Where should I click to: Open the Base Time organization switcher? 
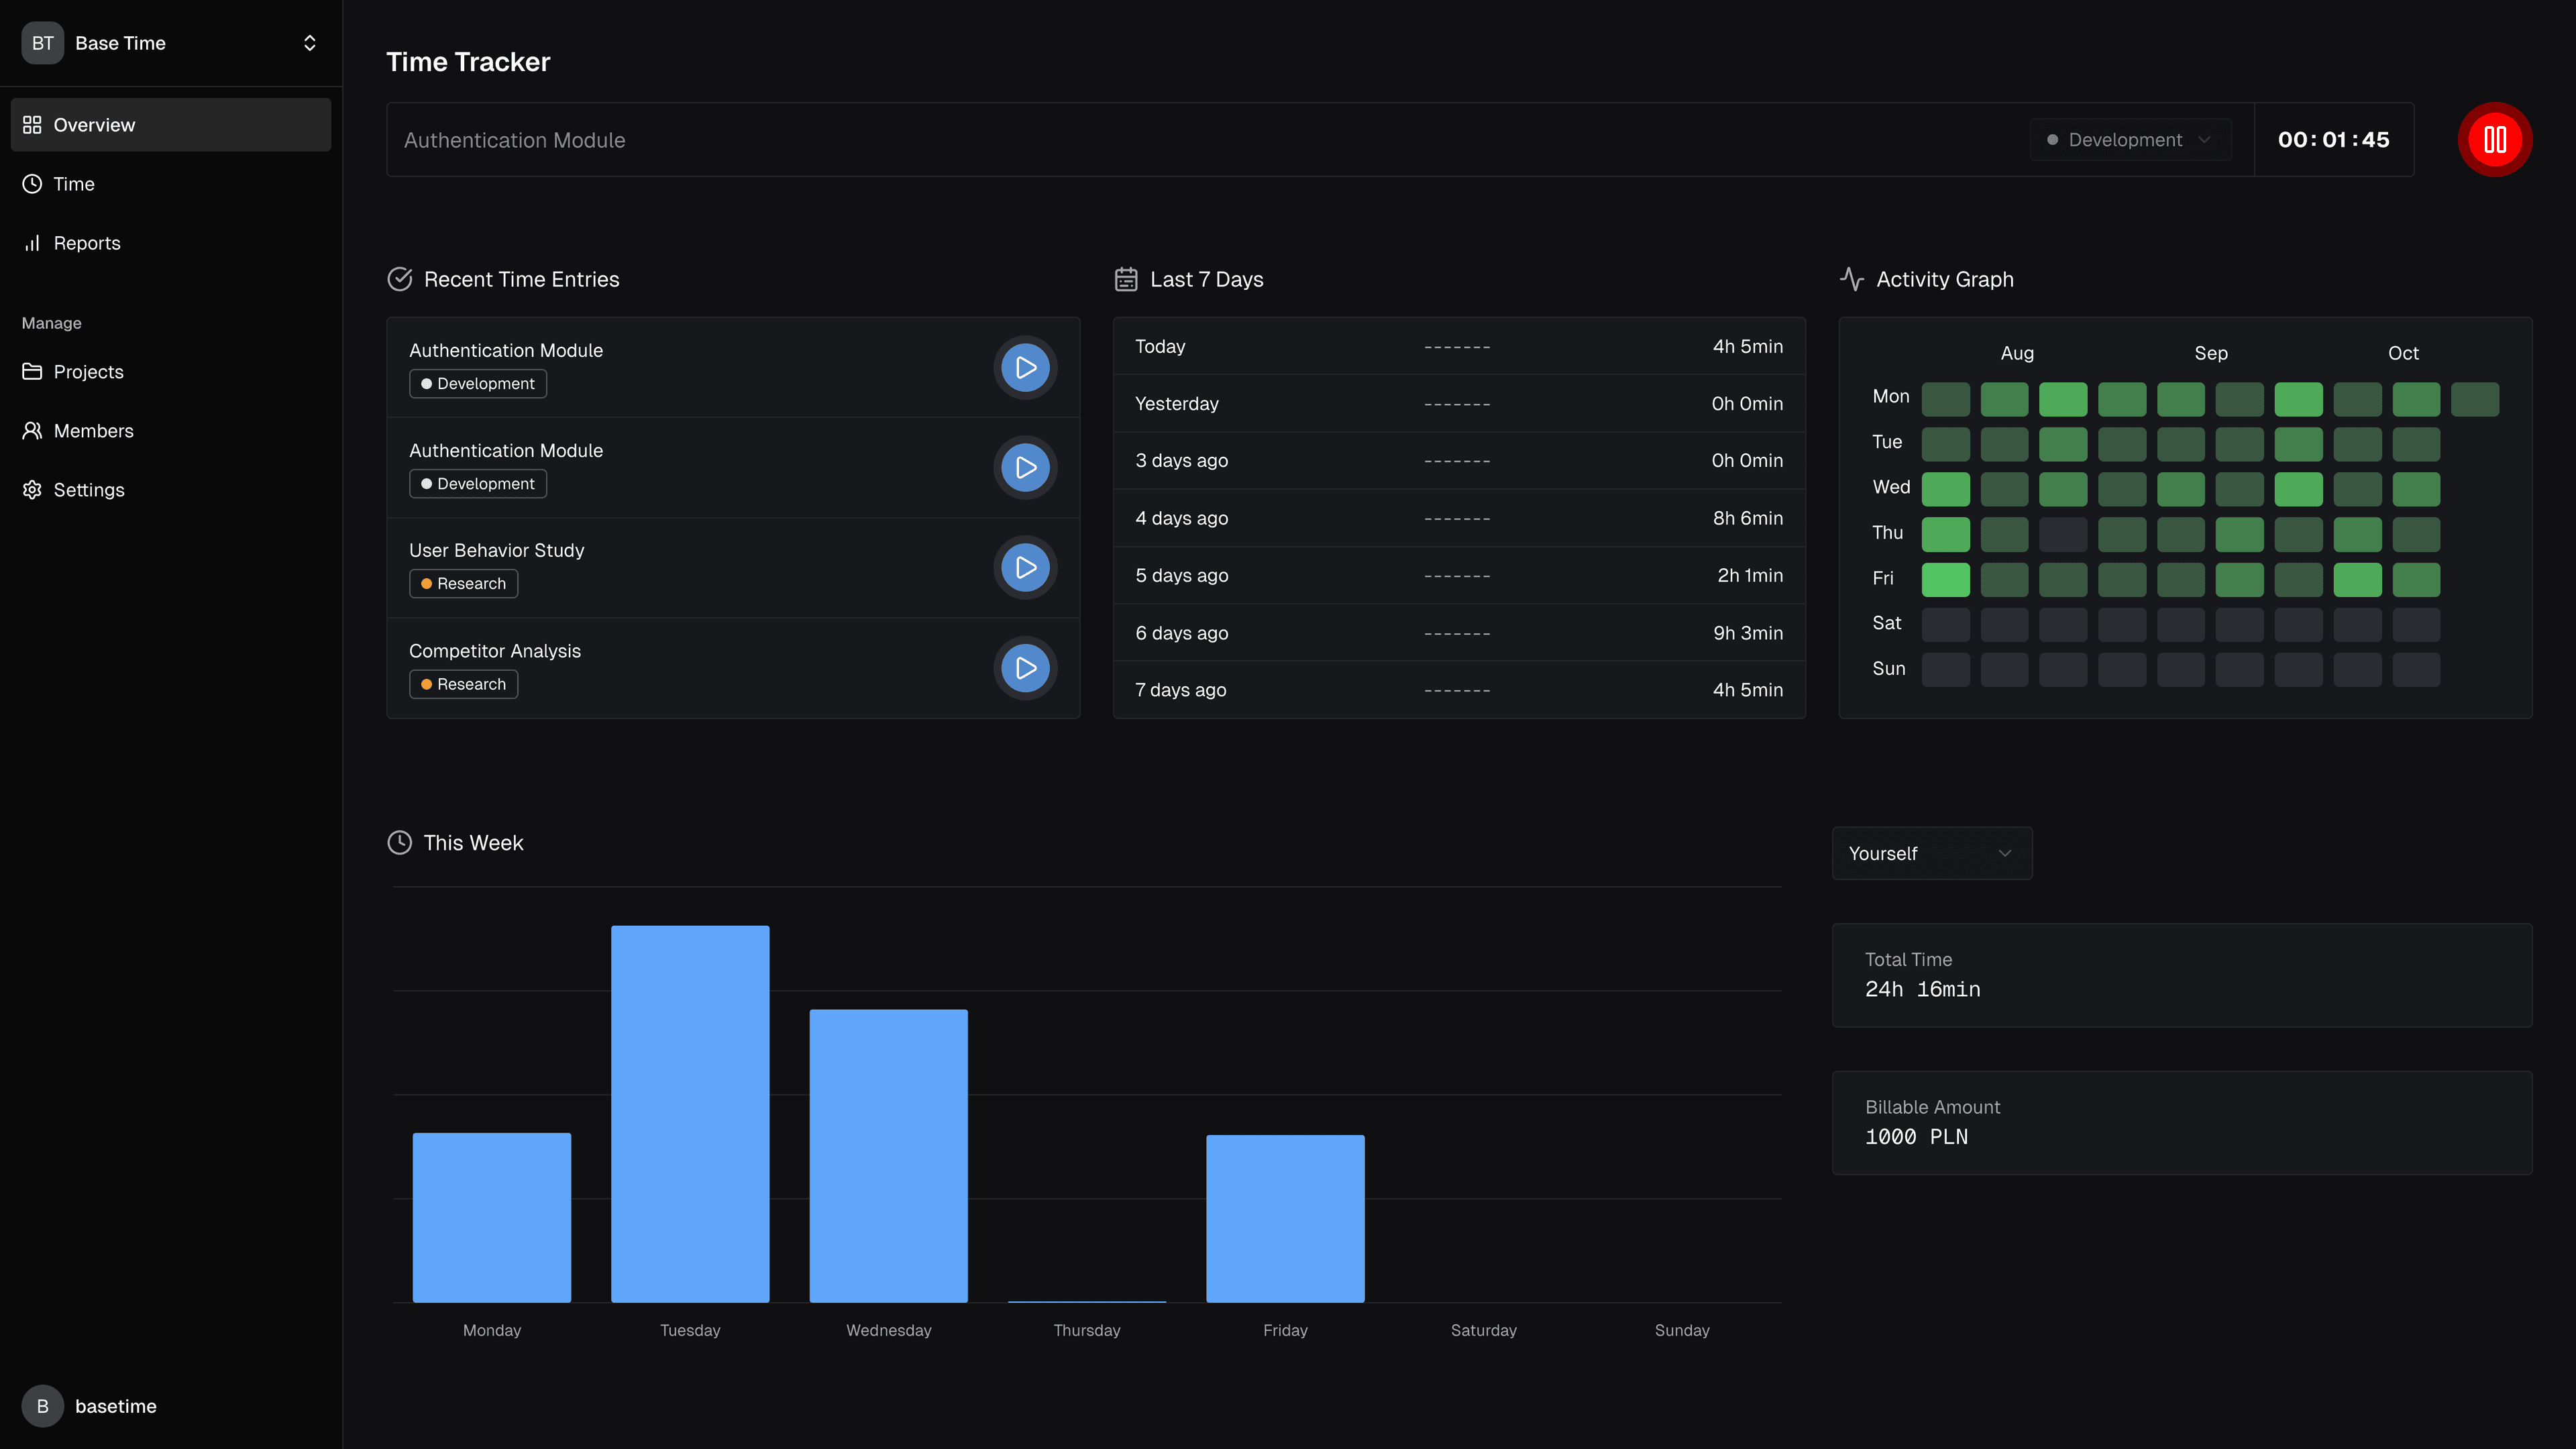(170, 43)
